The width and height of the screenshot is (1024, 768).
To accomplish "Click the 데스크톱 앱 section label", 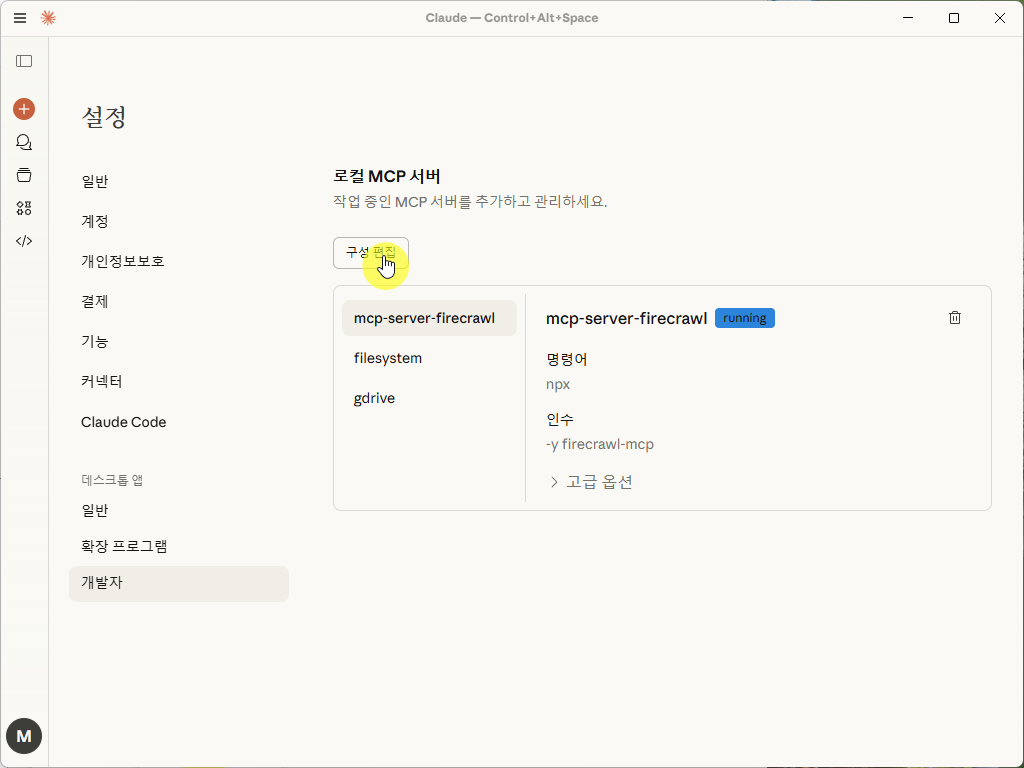I will coord(112,480).
